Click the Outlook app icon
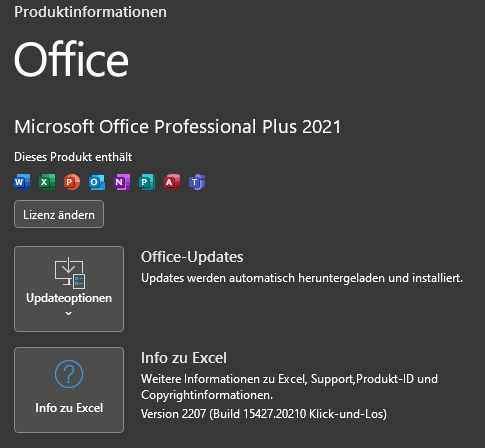485x448 pixels. pos(97,182)
